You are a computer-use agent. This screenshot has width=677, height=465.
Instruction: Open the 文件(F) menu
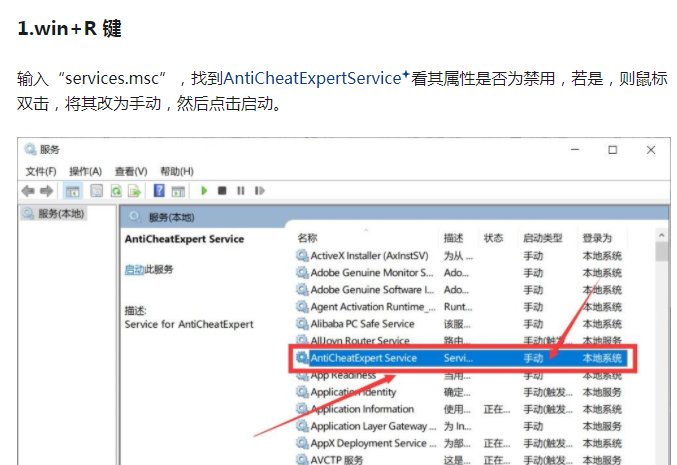coord(41,171)
